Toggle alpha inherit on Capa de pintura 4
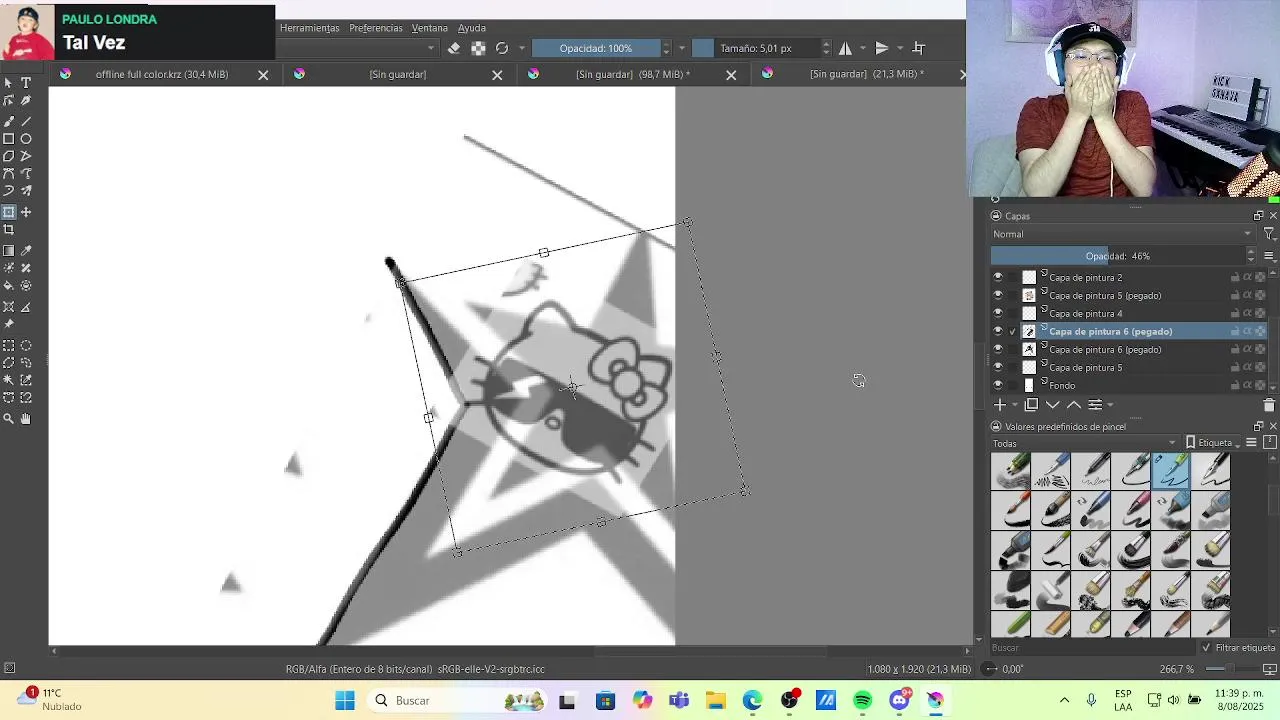Screen dimensions: 1280x720 tap(1248, 314)
